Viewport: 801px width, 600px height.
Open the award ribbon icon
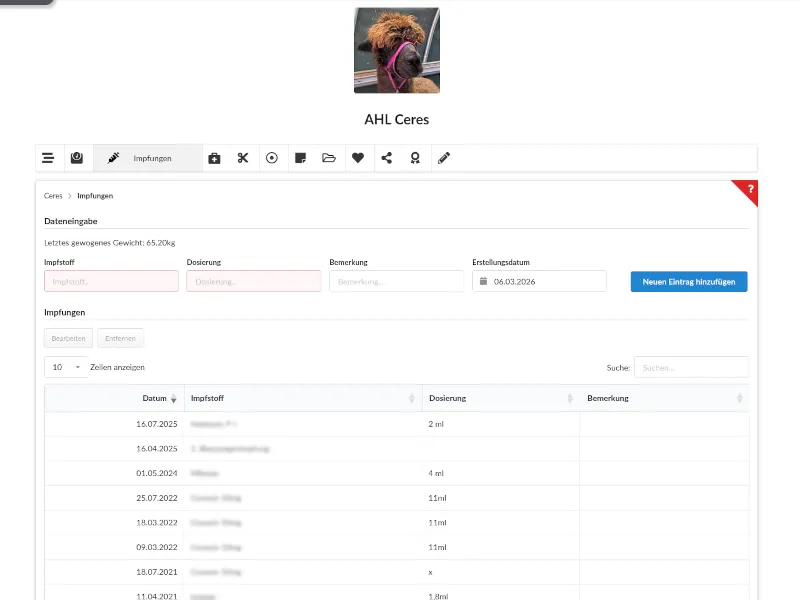click(x=415, y=158)
